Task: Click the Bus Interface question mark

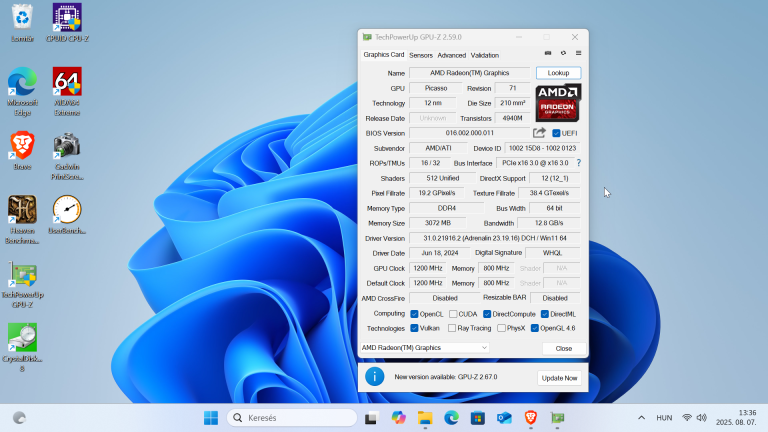Action: tap(578, 163)
